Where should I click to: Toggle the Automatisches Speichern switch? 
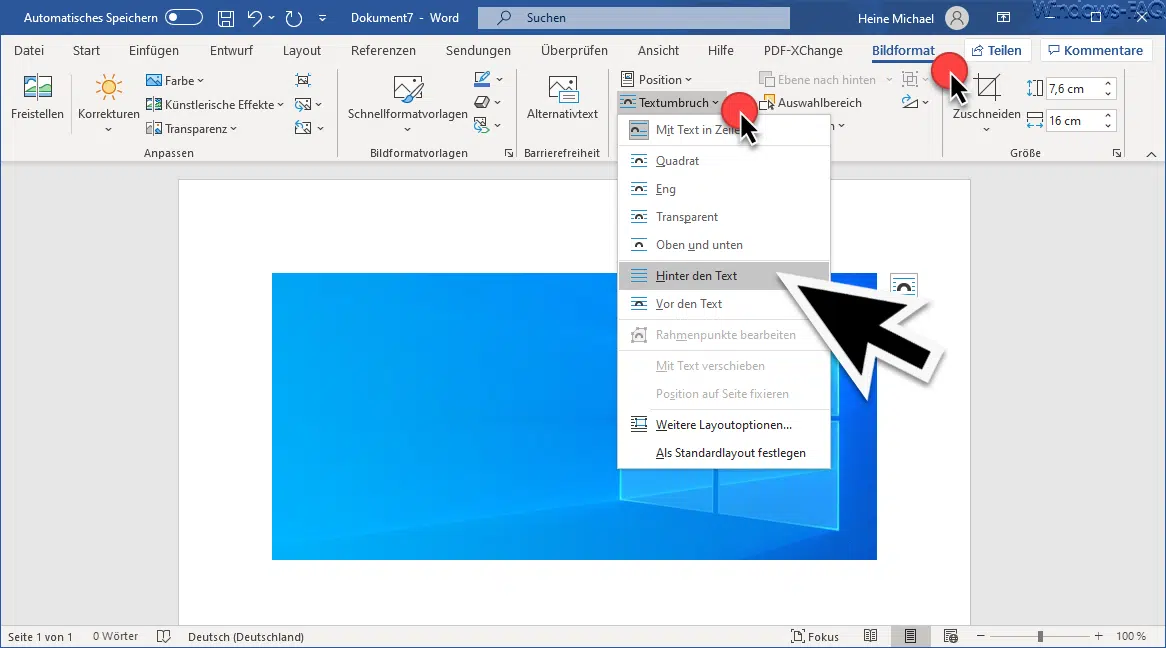(184, 17)
